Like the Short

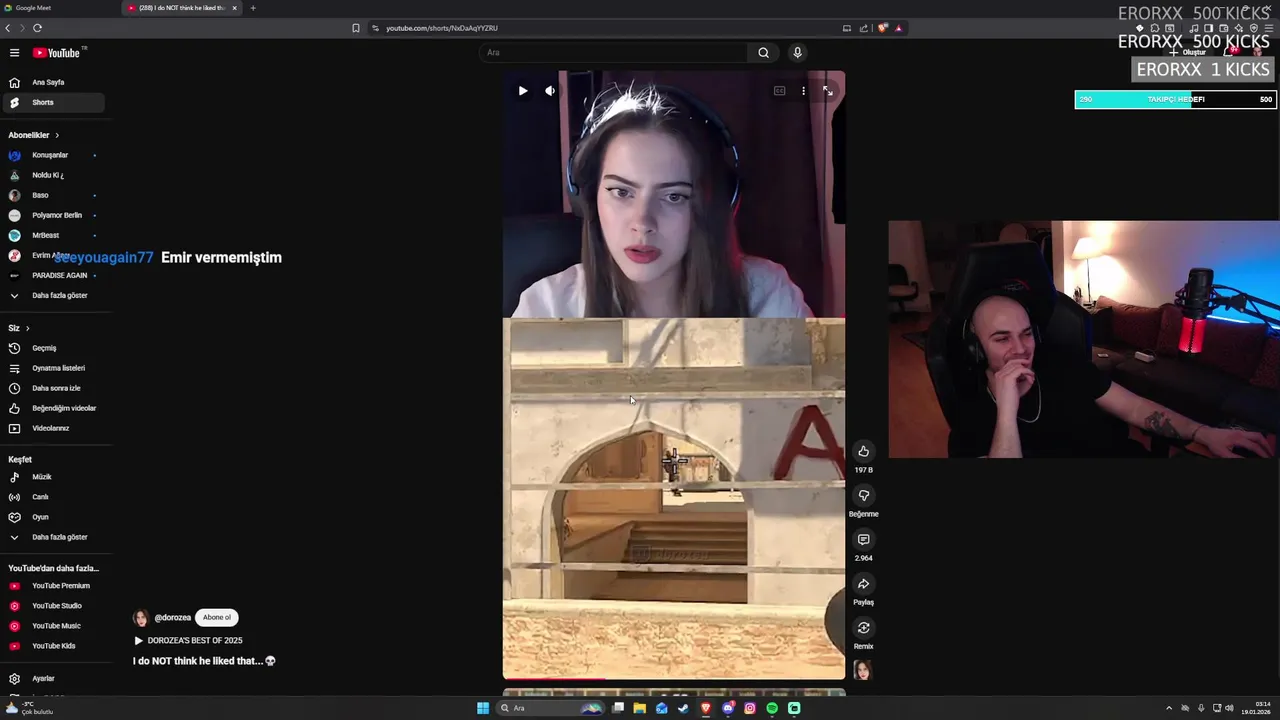click(x=863, y=451)
